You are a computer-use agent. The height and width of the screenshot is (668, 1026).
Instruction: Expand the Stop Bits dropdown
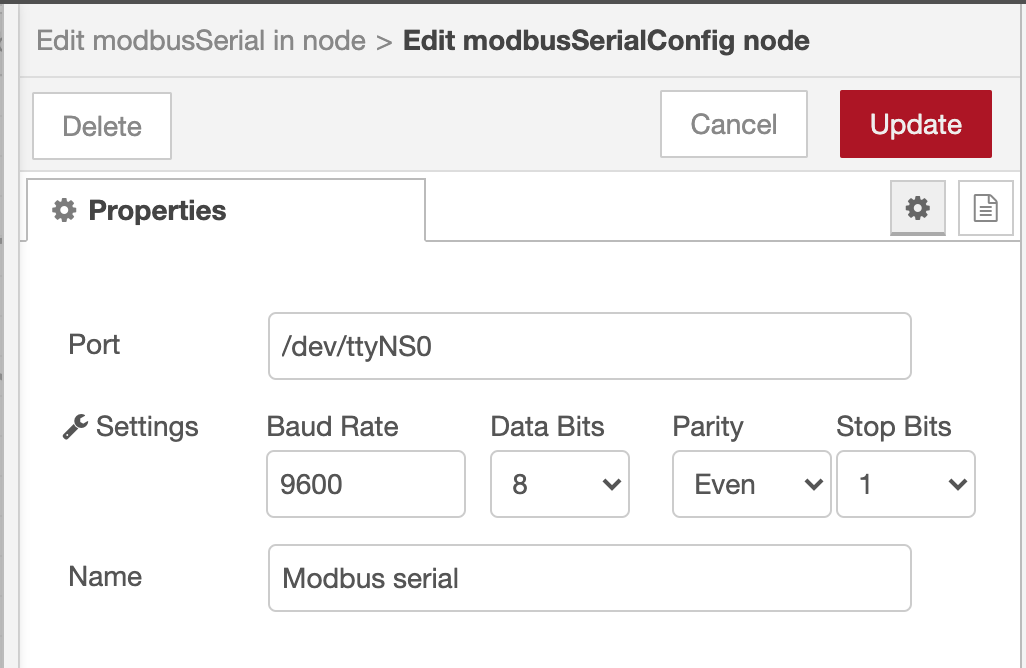click(905, 485)
